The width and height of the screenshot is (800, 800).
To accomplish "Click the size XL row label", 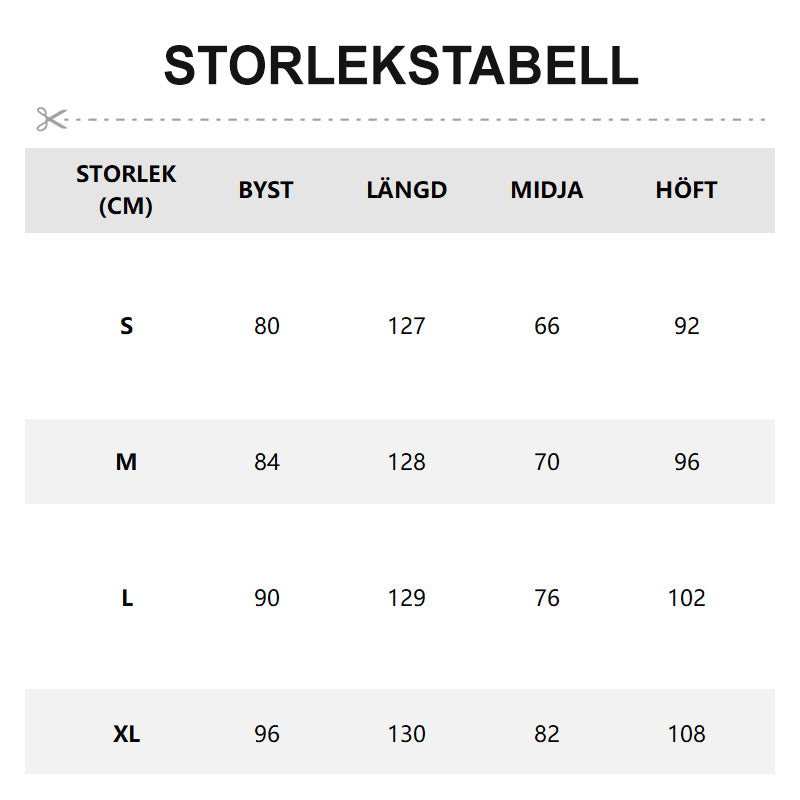I will 126,734.
